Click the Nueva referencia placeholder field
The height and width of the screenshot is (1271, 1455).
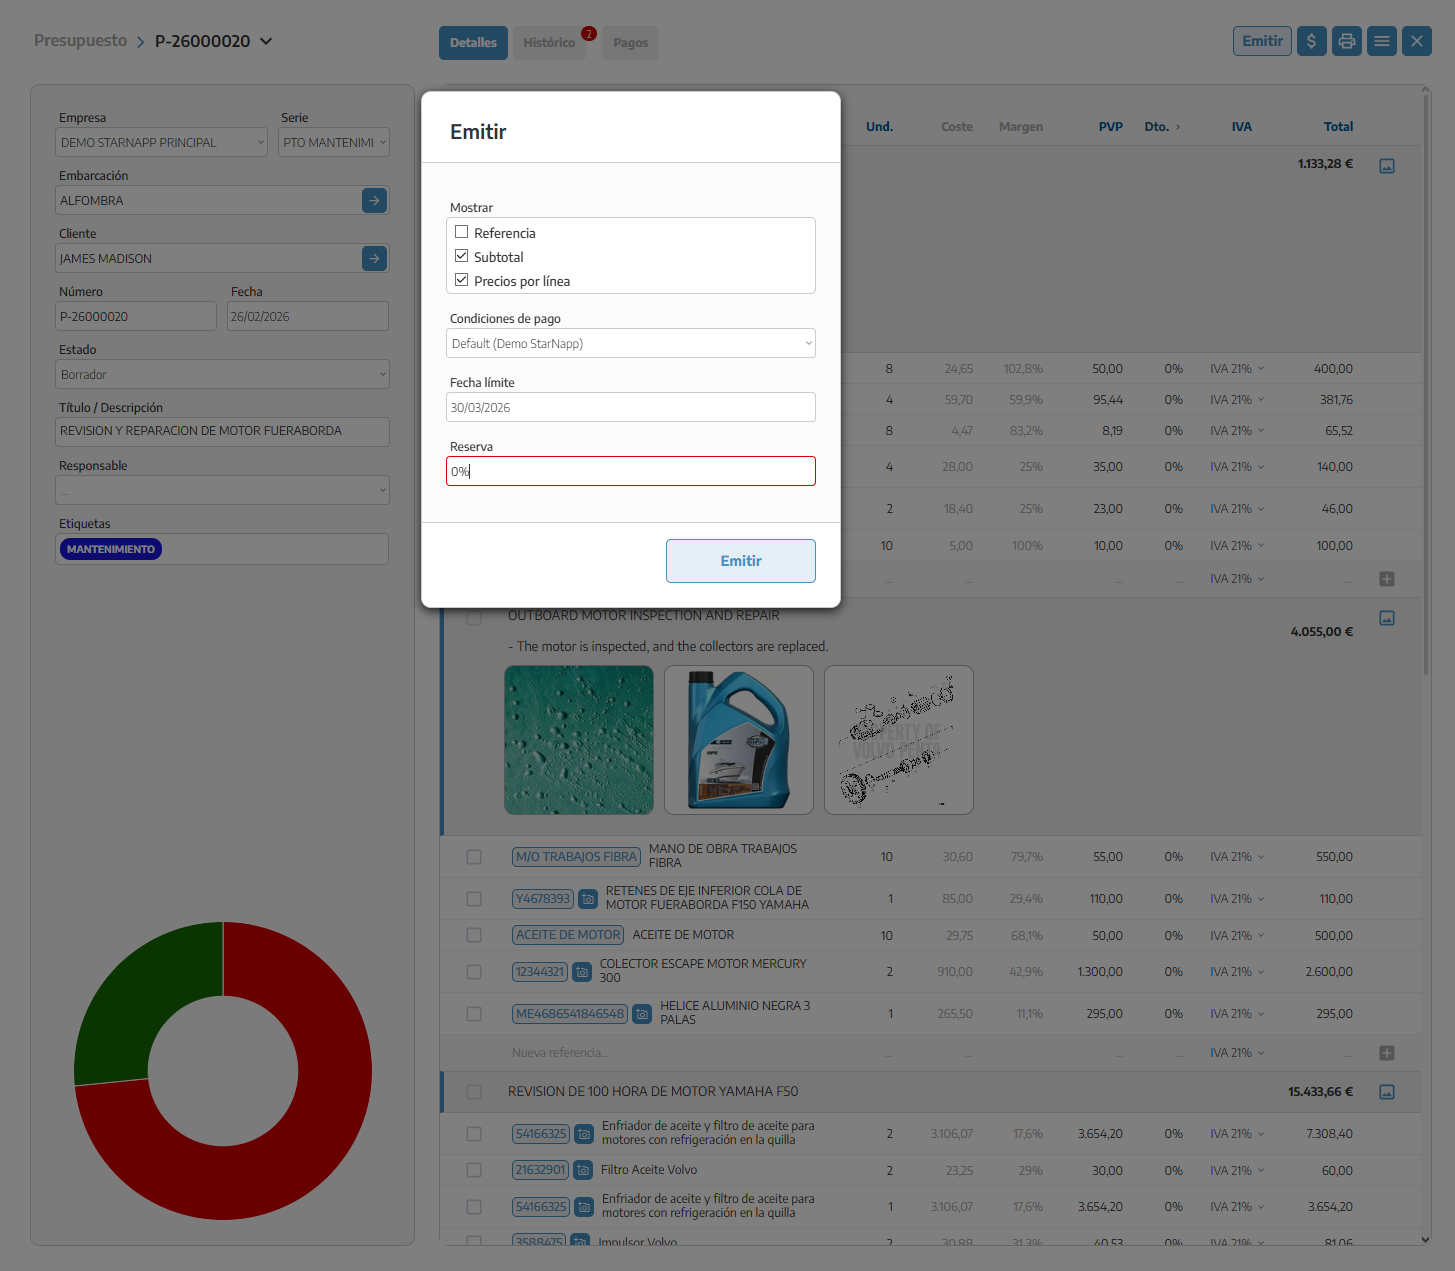561,1053
